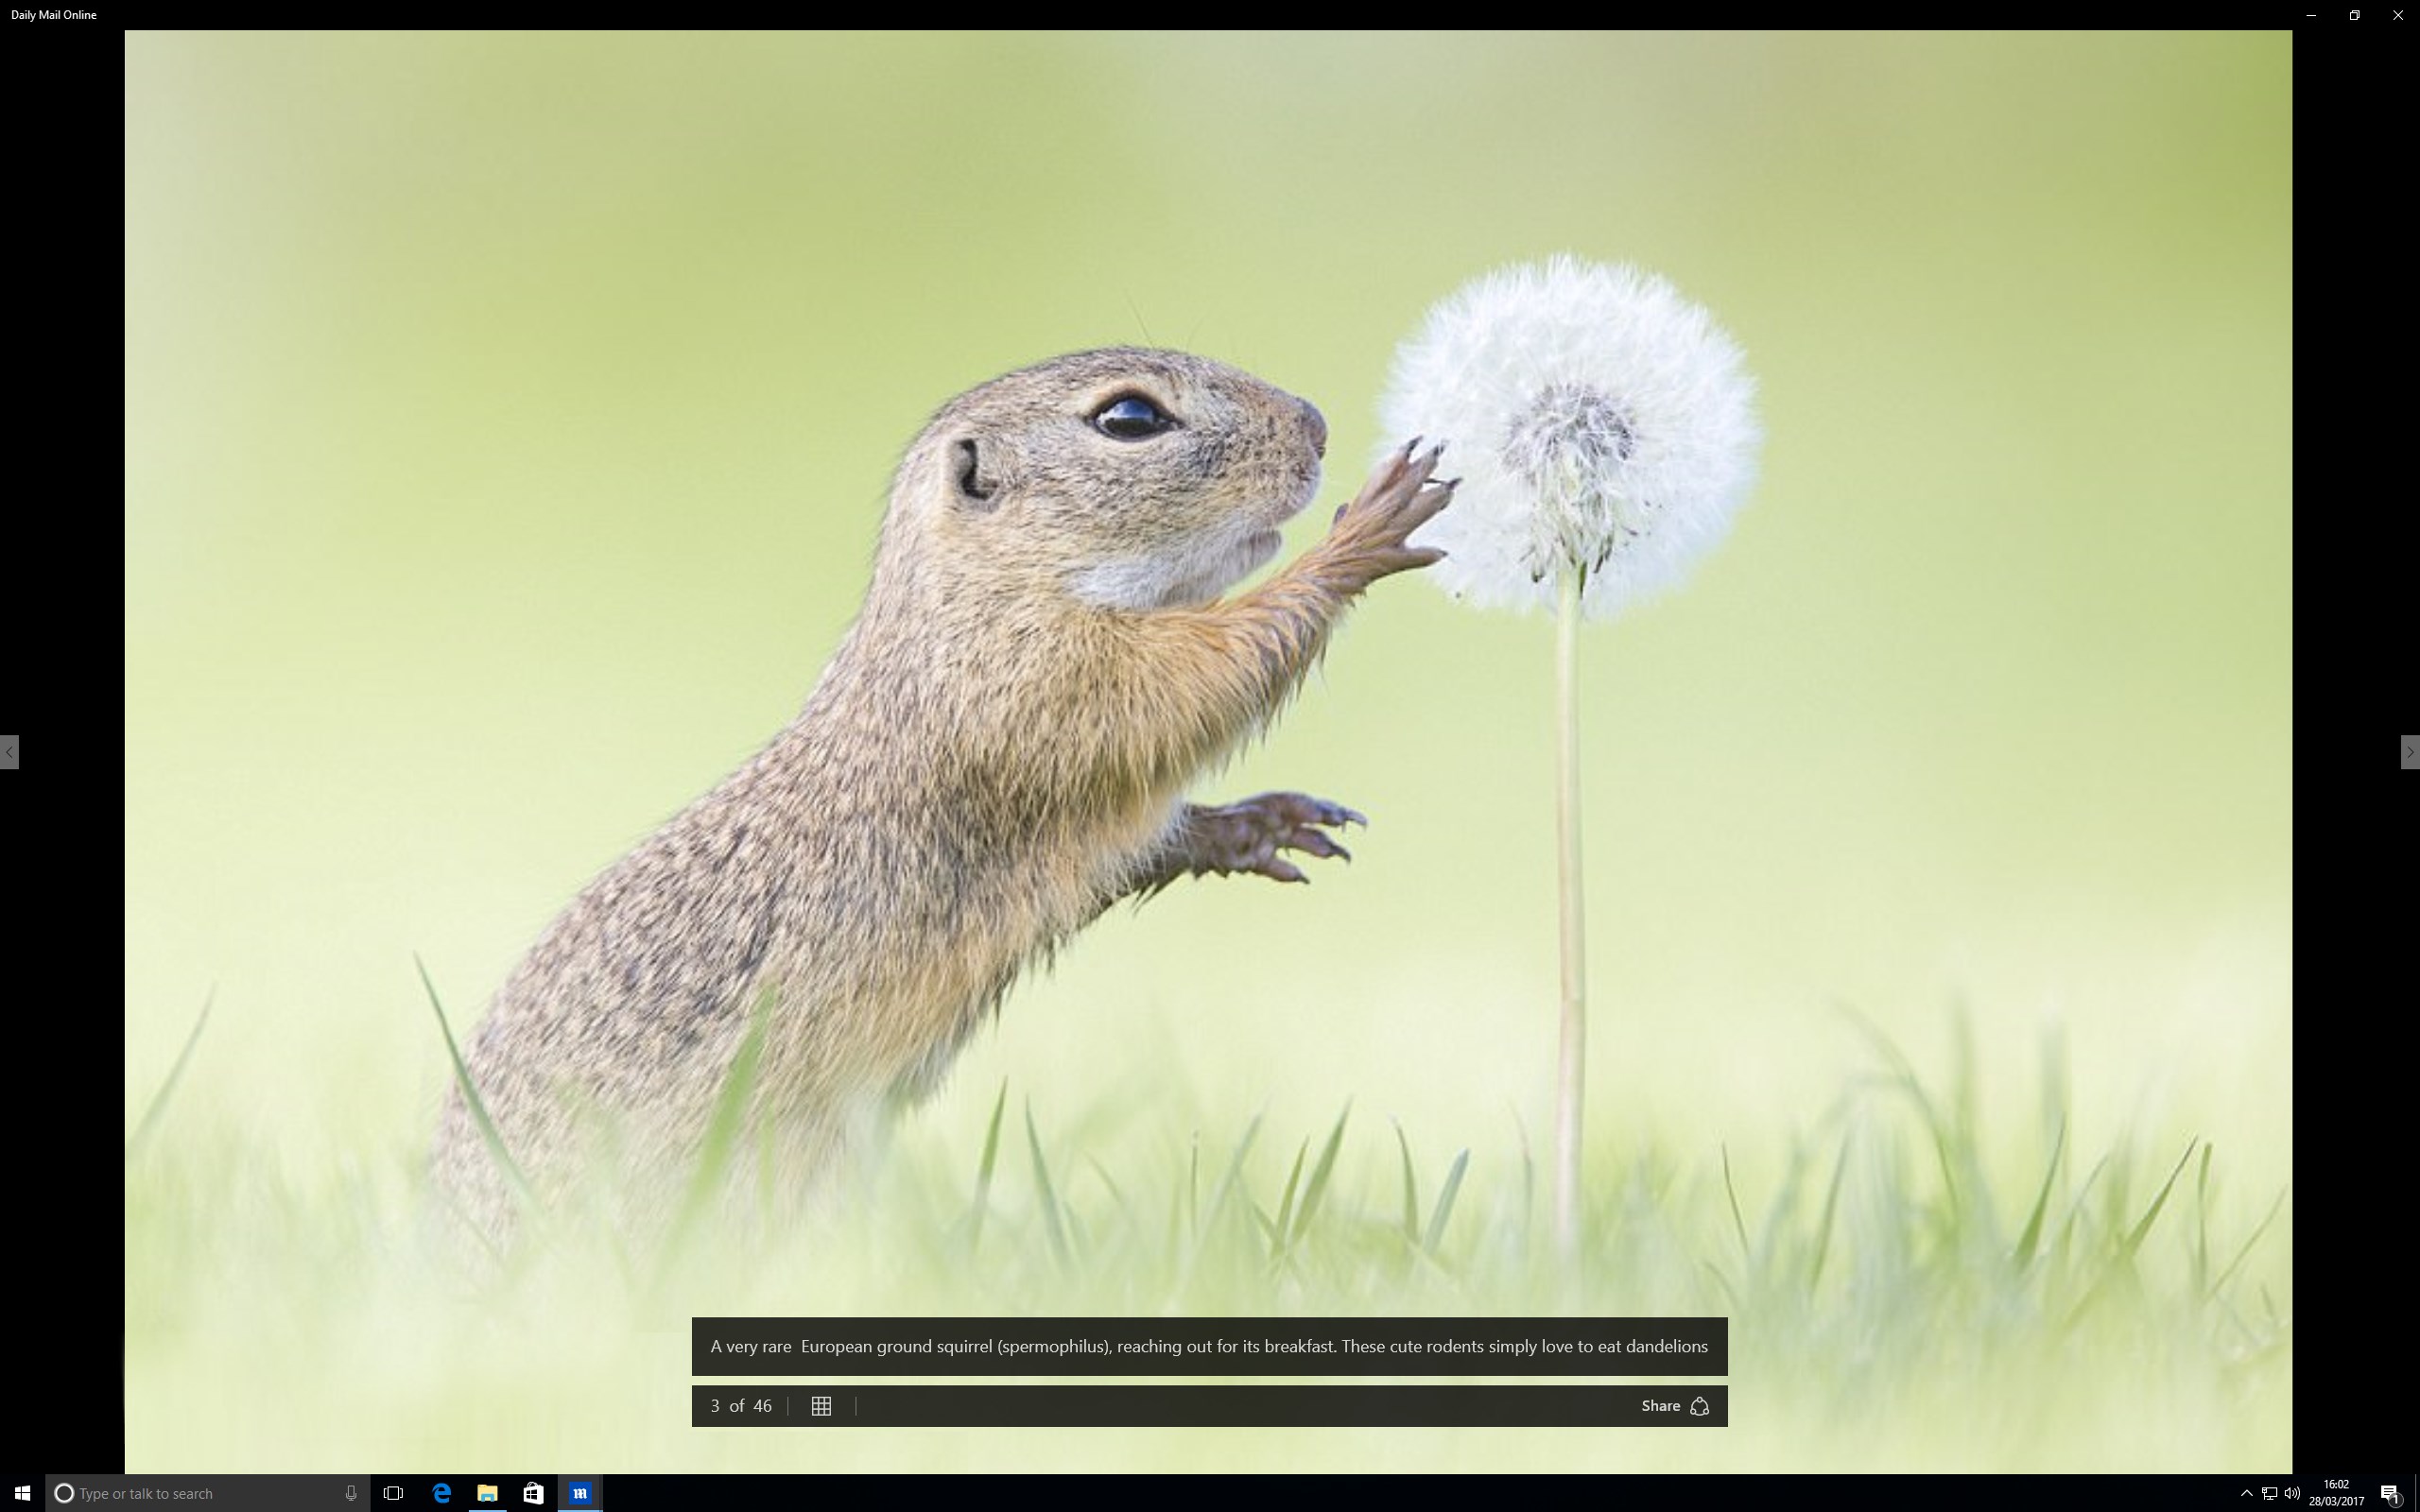The image size is (2420, 1512).
Task: Click the Share button
Action: point(1673,1405)
